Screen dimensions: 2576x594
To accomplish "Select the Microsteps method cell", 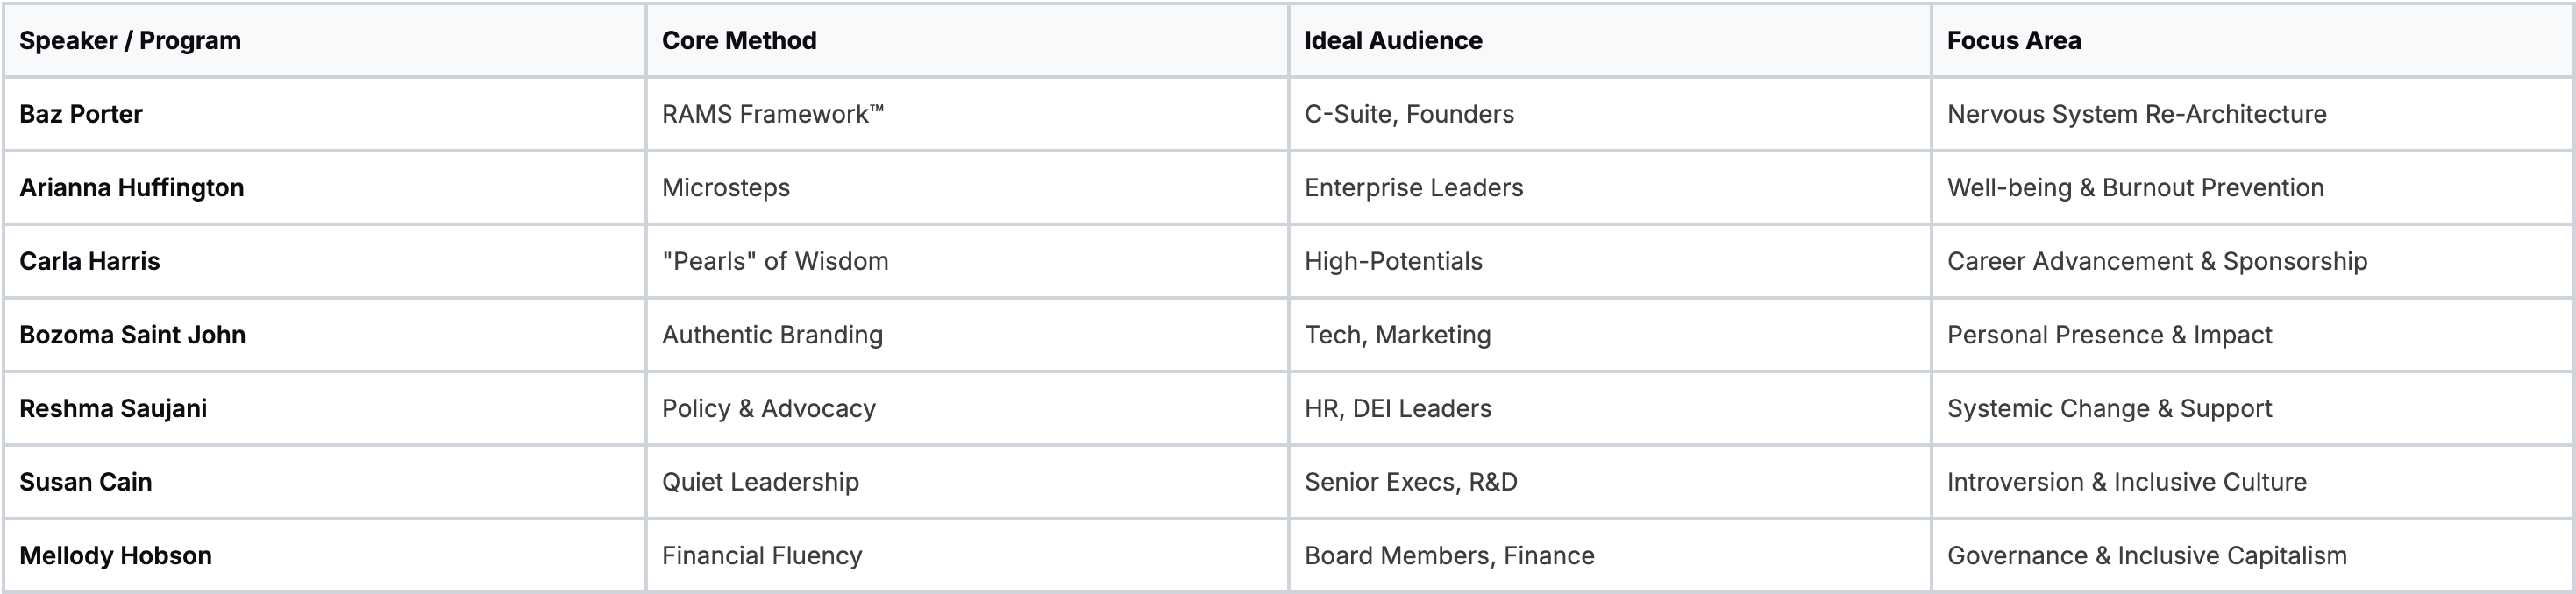I will point(726,188).
